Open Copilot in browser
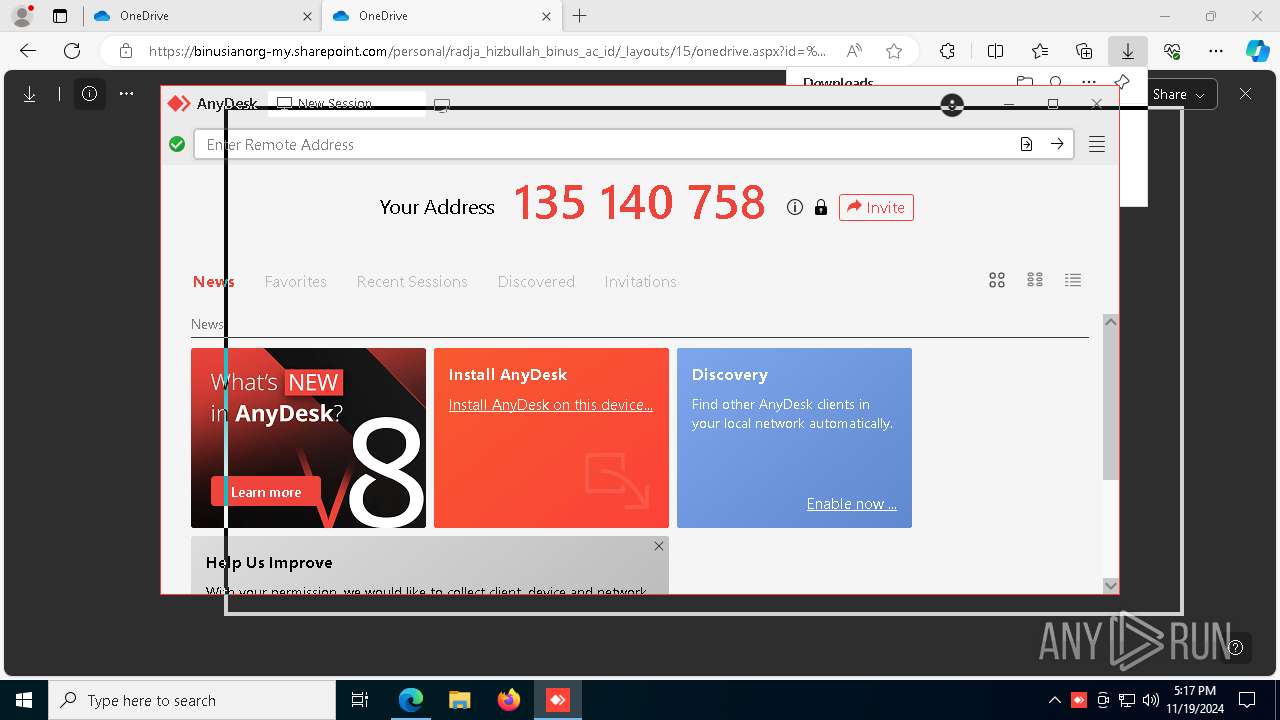Viewport: 1280px width, 720px height. click(1257, 51)
